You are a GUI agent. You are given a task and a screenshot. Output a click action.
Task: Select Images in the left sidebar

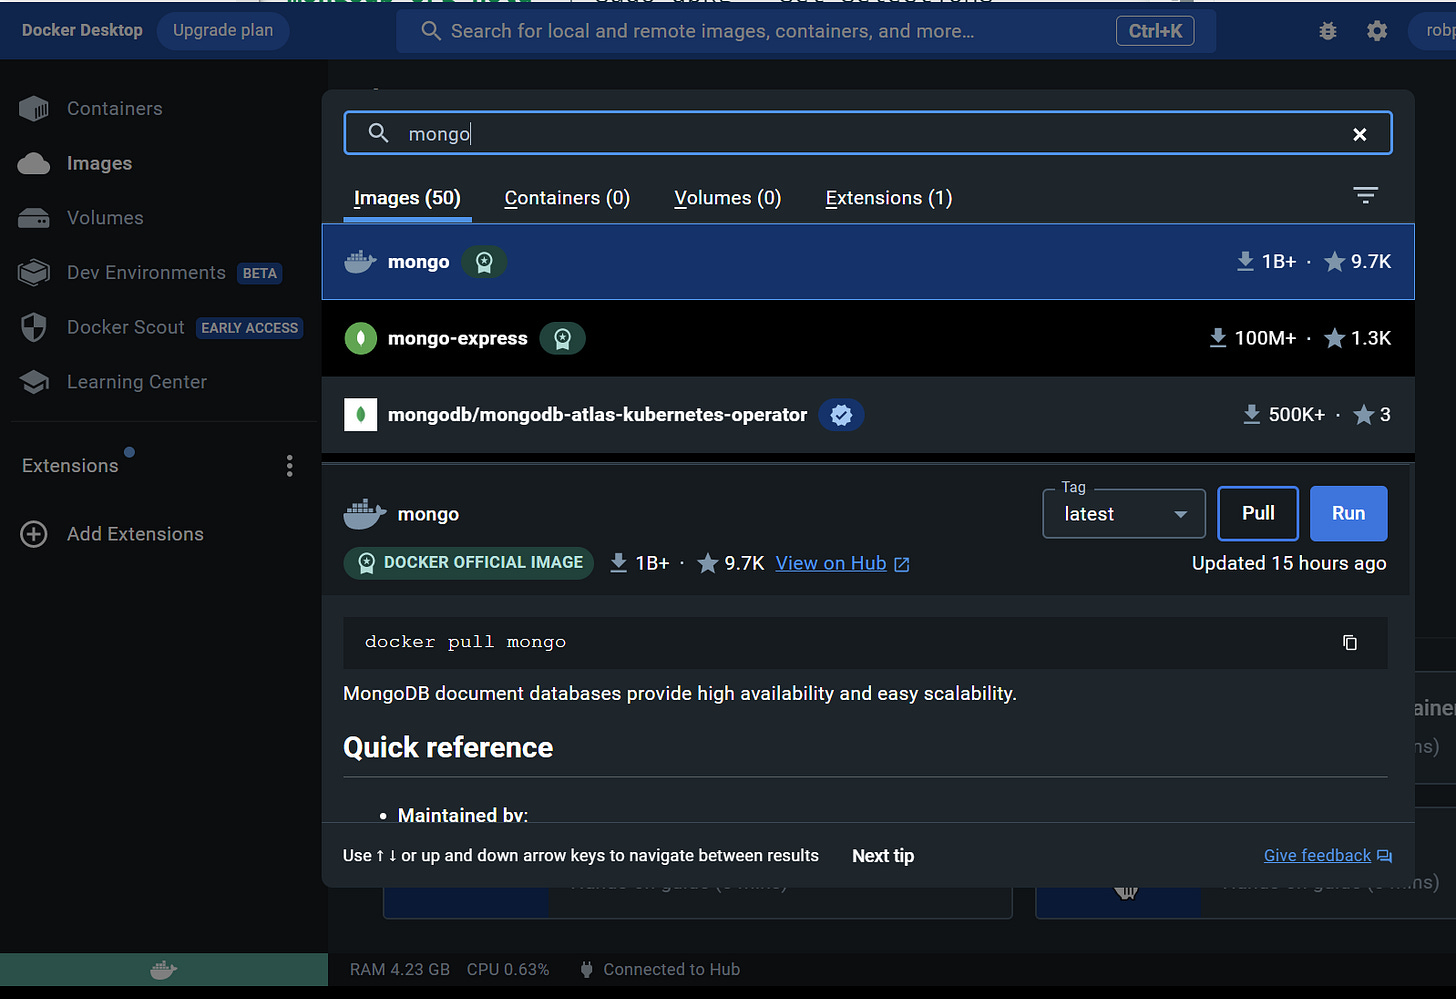(99, 164)
